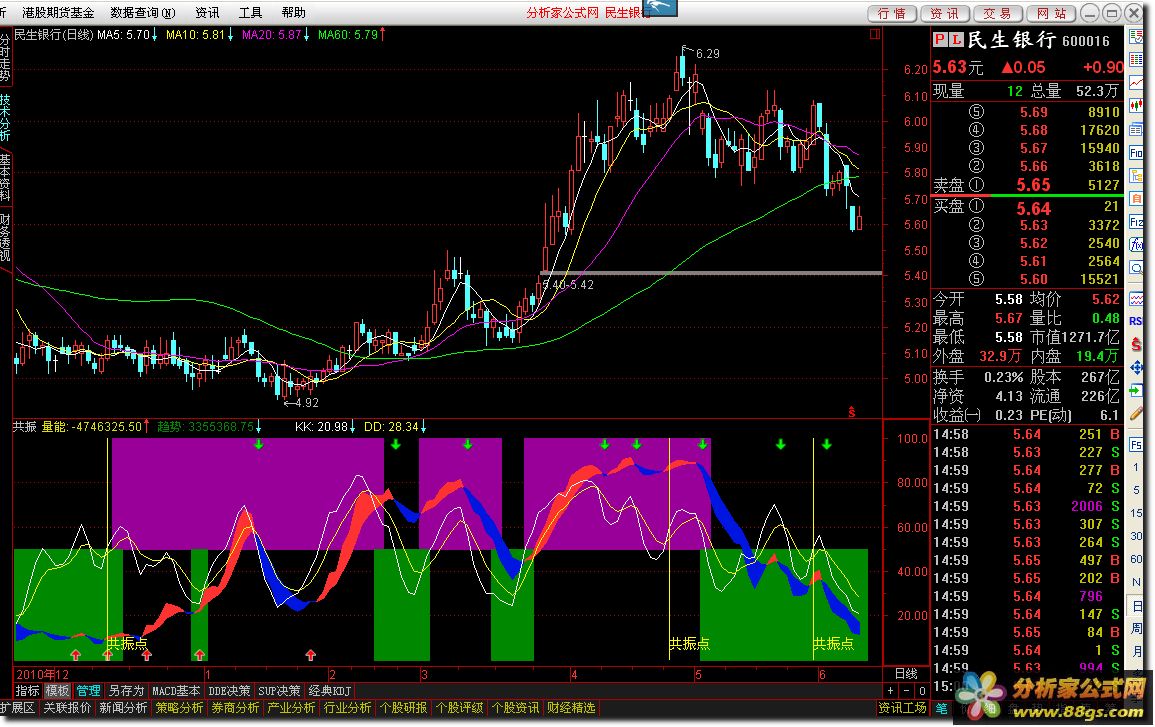This screenshot has height=727, width=1155.
Task: Click the sector tree structure icon
Action: pyautogui.click(x=1136, y=176)
